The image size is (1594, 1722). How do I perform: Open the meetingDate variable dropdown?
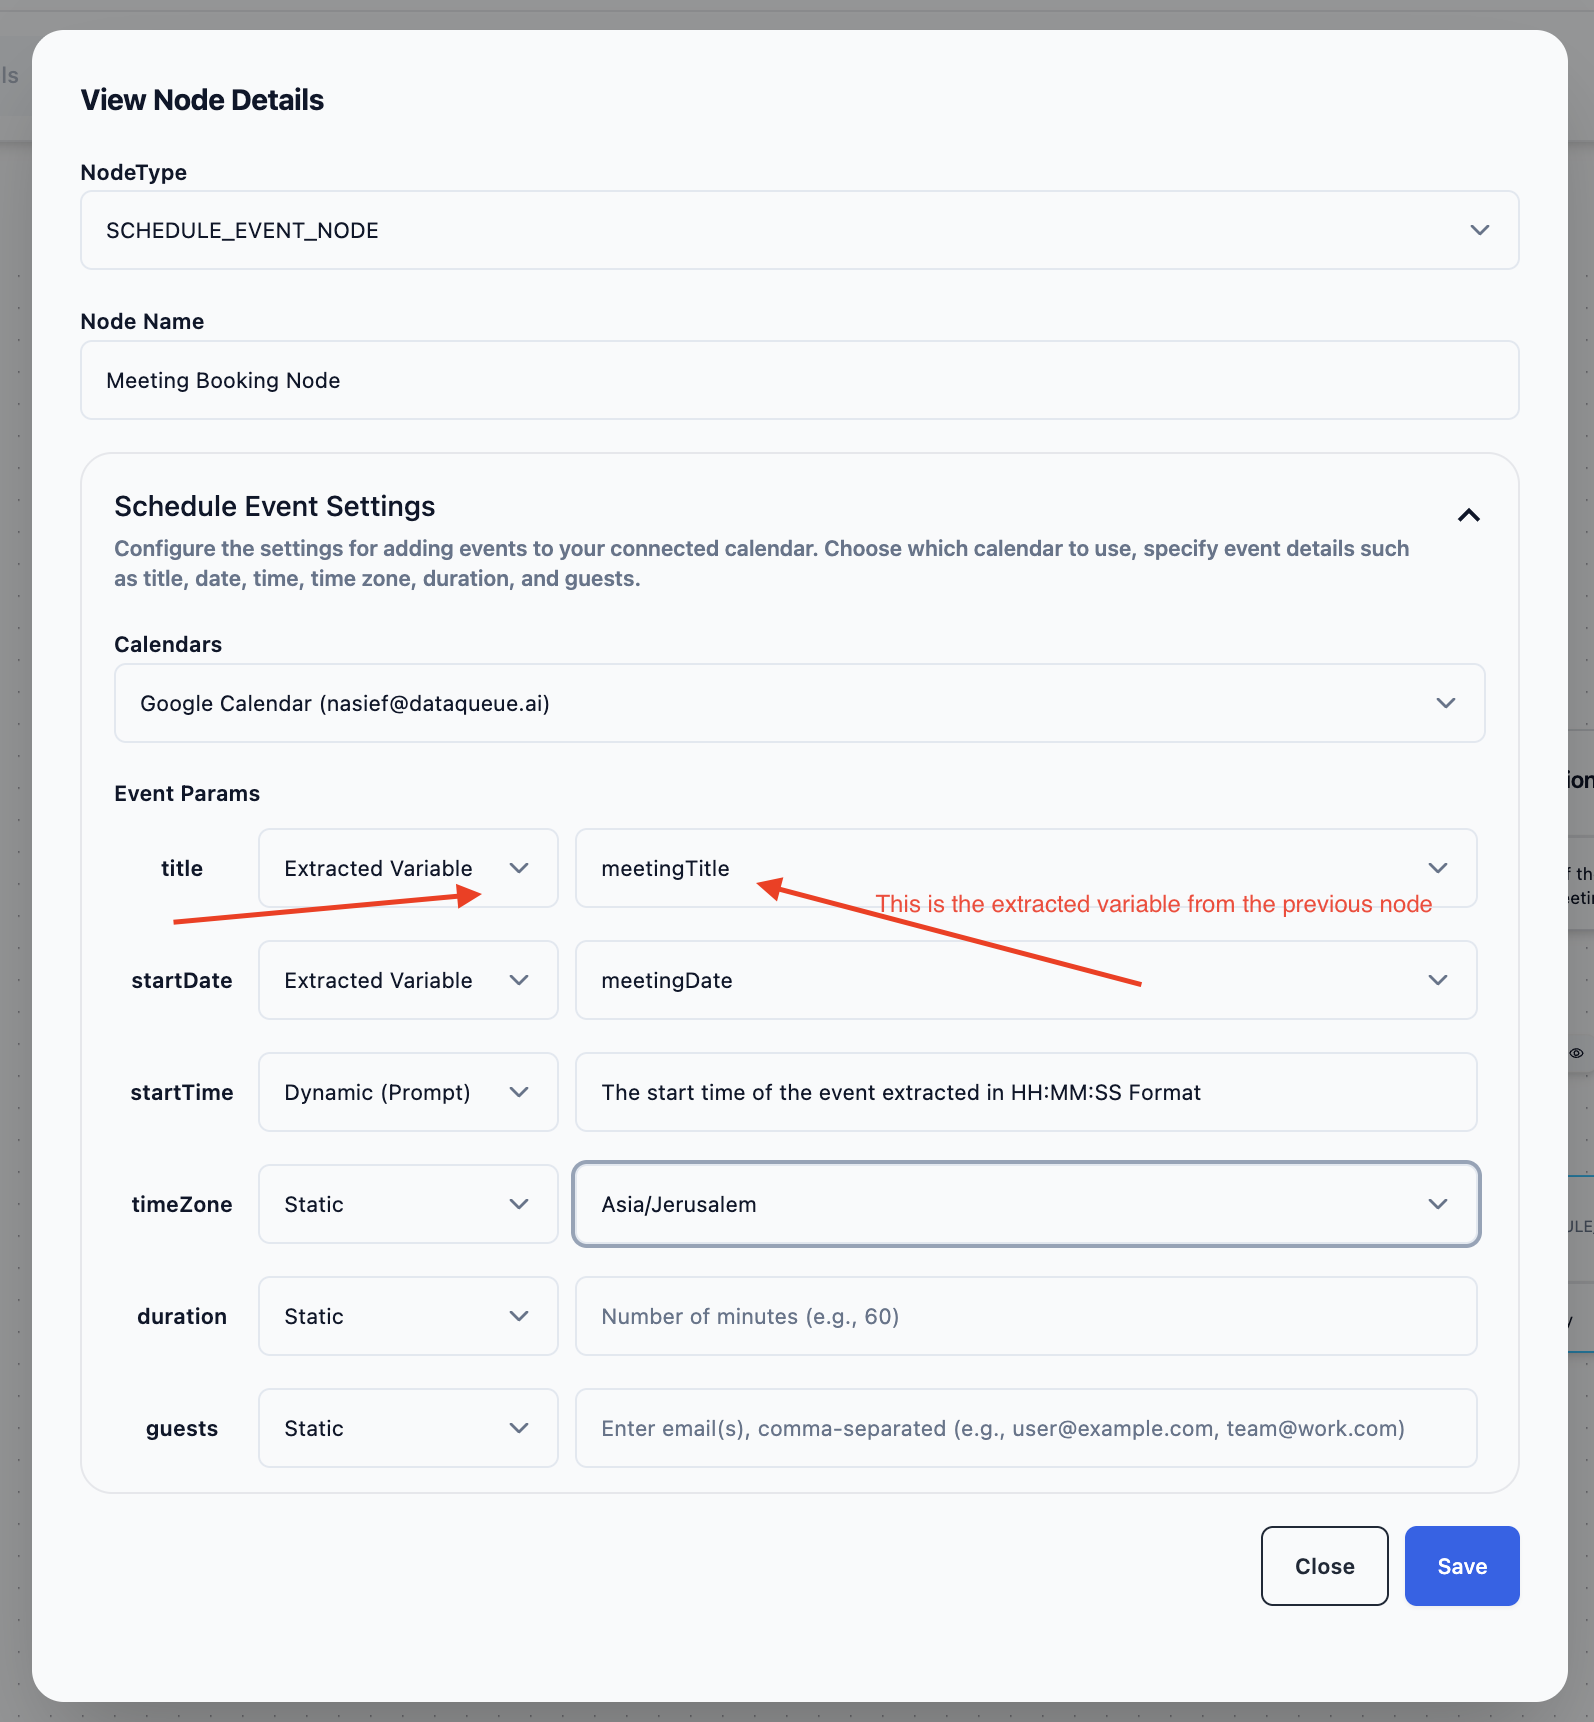1025,980
